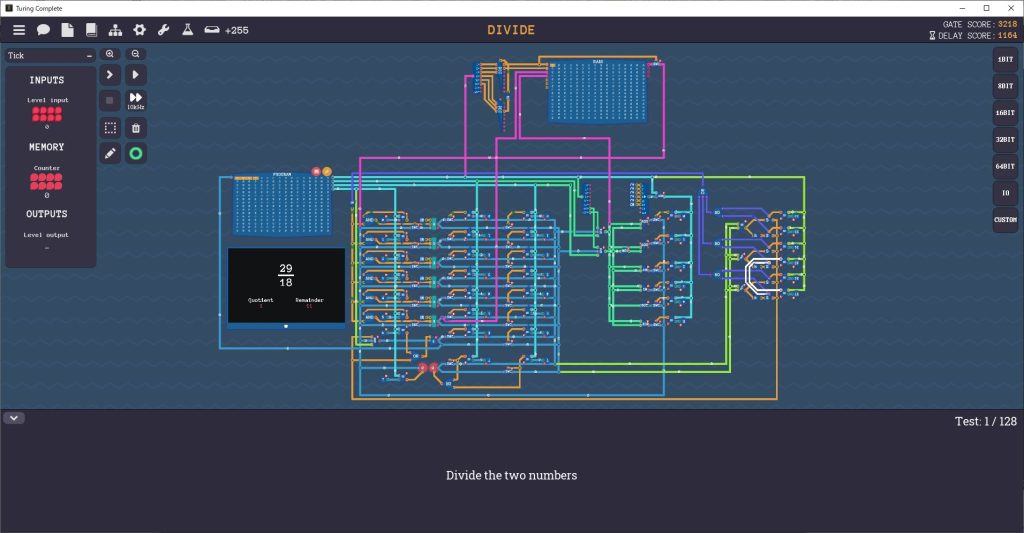Open the CUSTOM components tab
This screenshot has height=533, width=1024.
(1004, 219)
